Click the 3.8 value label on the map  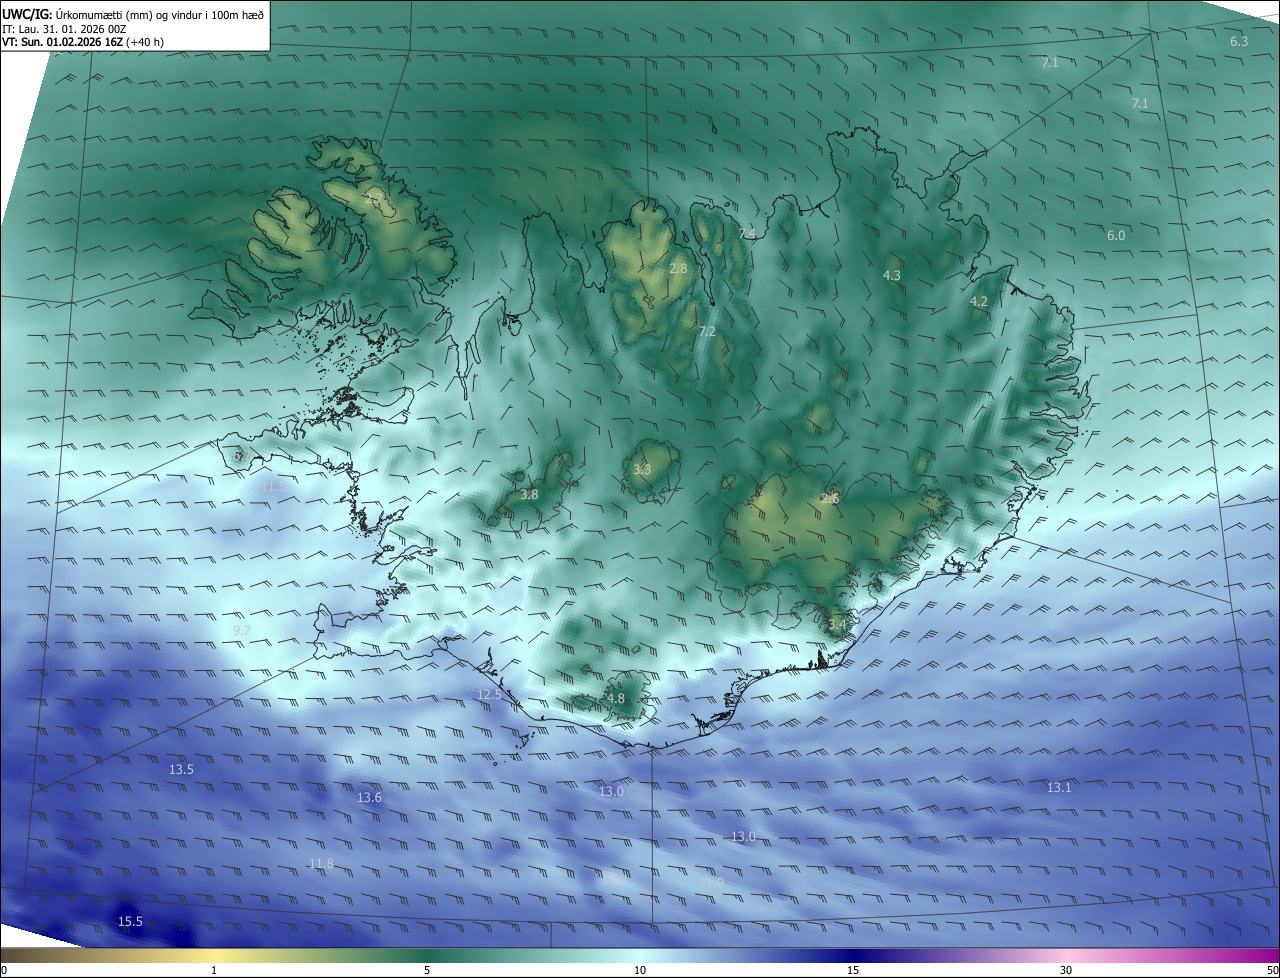click(x=530, y=495)
